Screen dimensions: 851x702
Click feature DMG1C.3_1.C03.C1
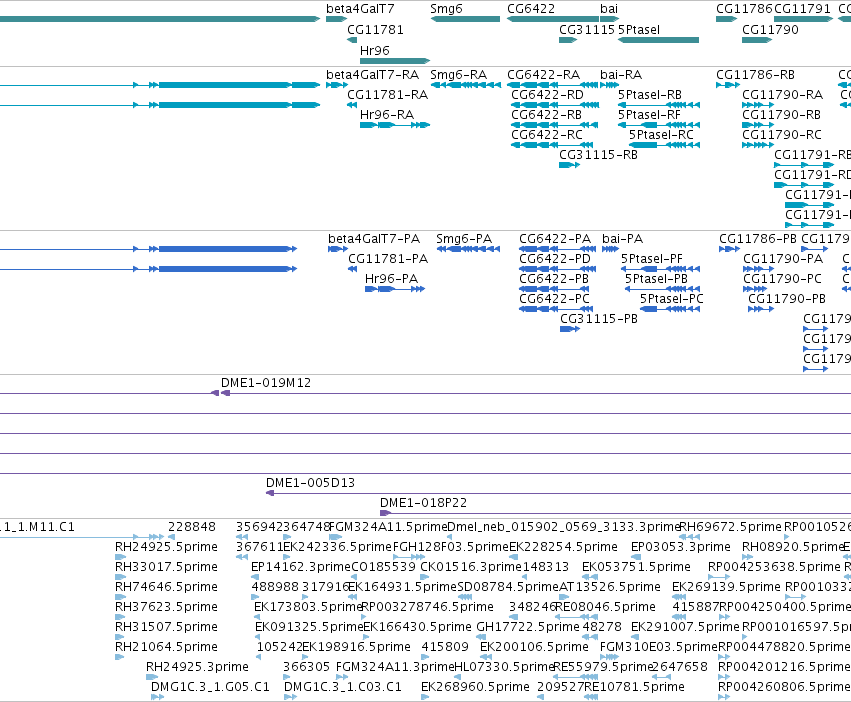pyautogui.click(x=290, y=697)
